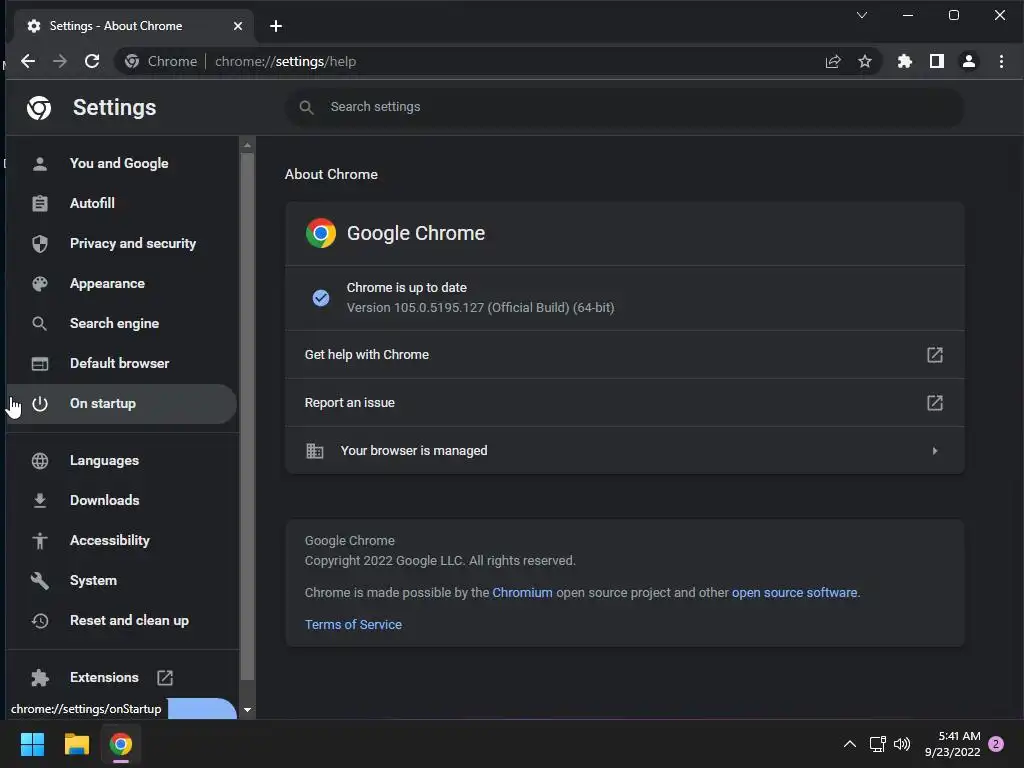Screen dimensions: 1024x768
Task: Click the building icon beside browser is managed
Action: coord(315,451)
